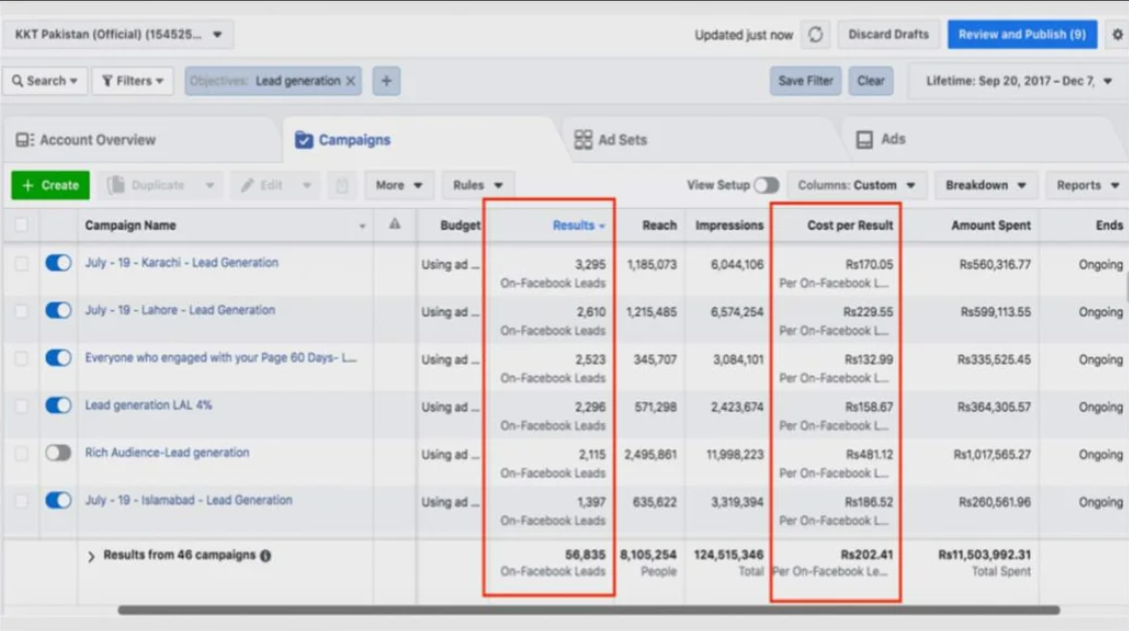Turn on the View Setup toggle
The height and width of the screenshot is (631, 1129).
point(766,185)
